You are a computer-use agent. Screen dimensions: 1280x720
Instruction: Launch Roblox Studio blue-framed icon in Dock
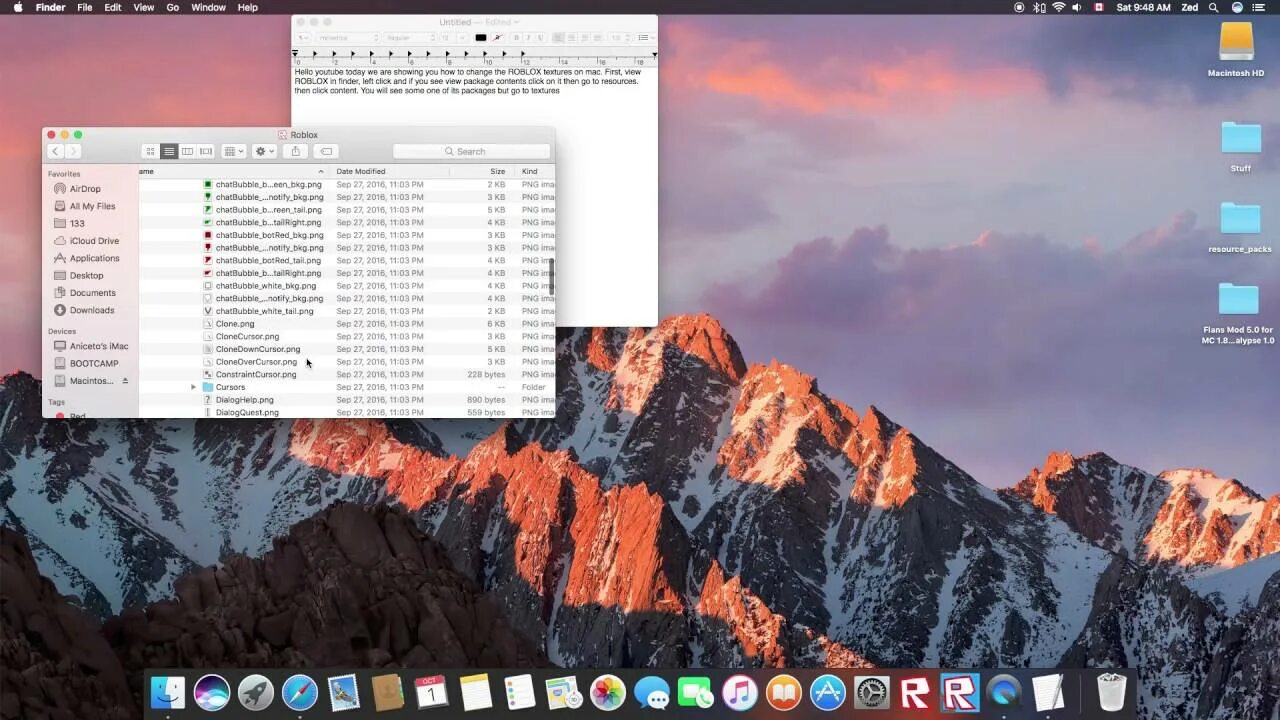tap(960, 692)
